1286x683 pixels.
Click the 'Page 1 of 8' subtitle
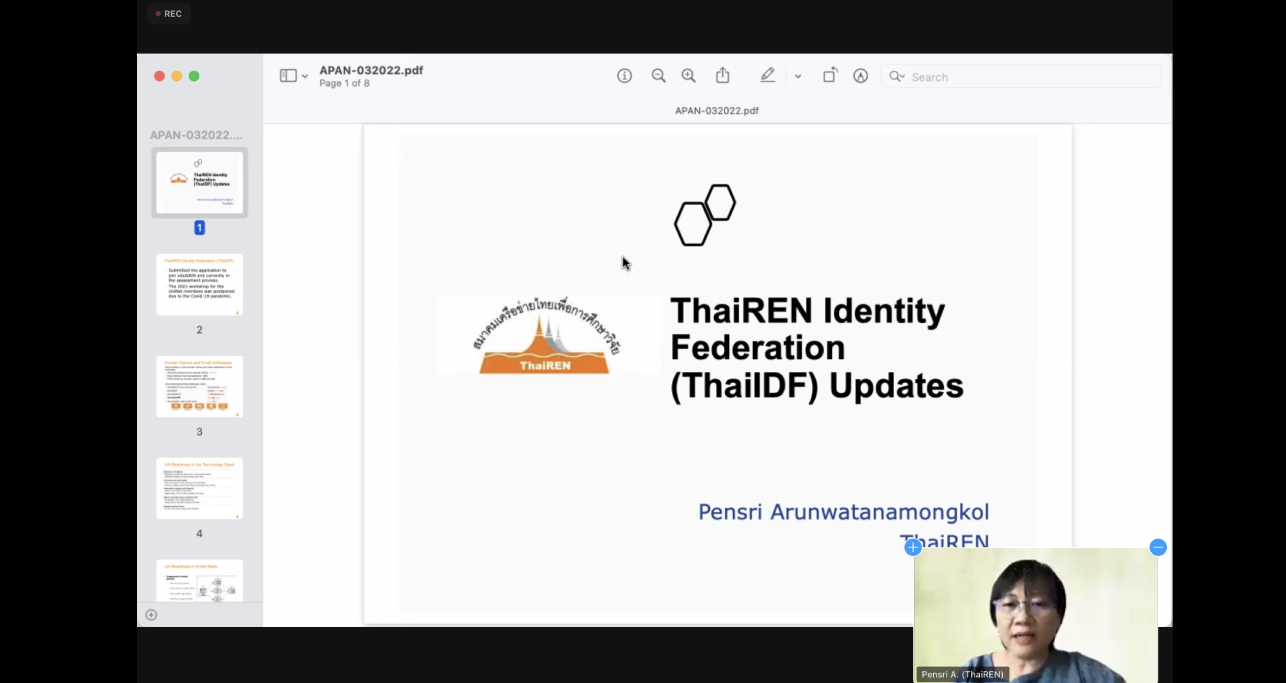344,84
